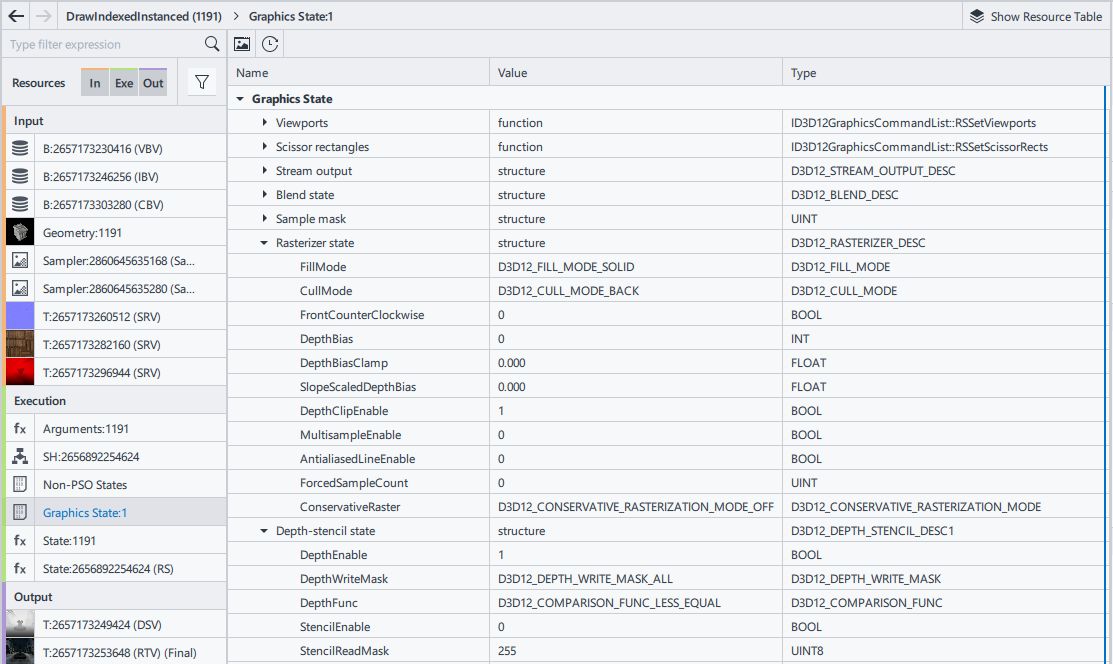Click the Value column header

pos(513,73)
